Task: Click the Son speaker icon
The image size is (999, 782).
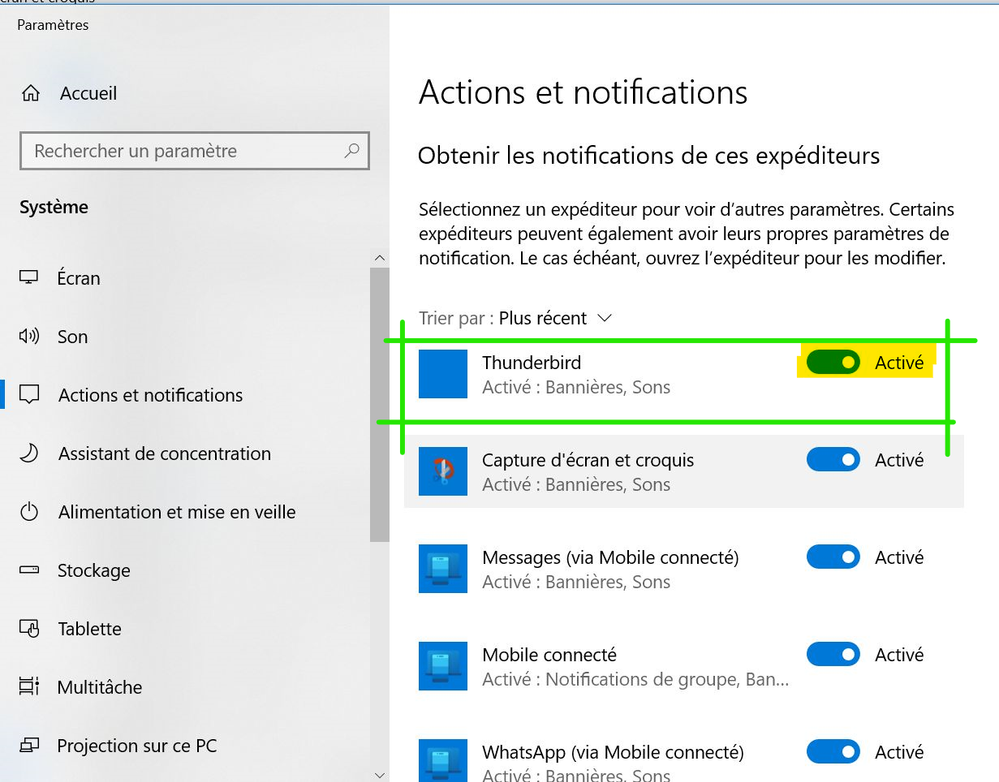Action: [x=30, y=337]
